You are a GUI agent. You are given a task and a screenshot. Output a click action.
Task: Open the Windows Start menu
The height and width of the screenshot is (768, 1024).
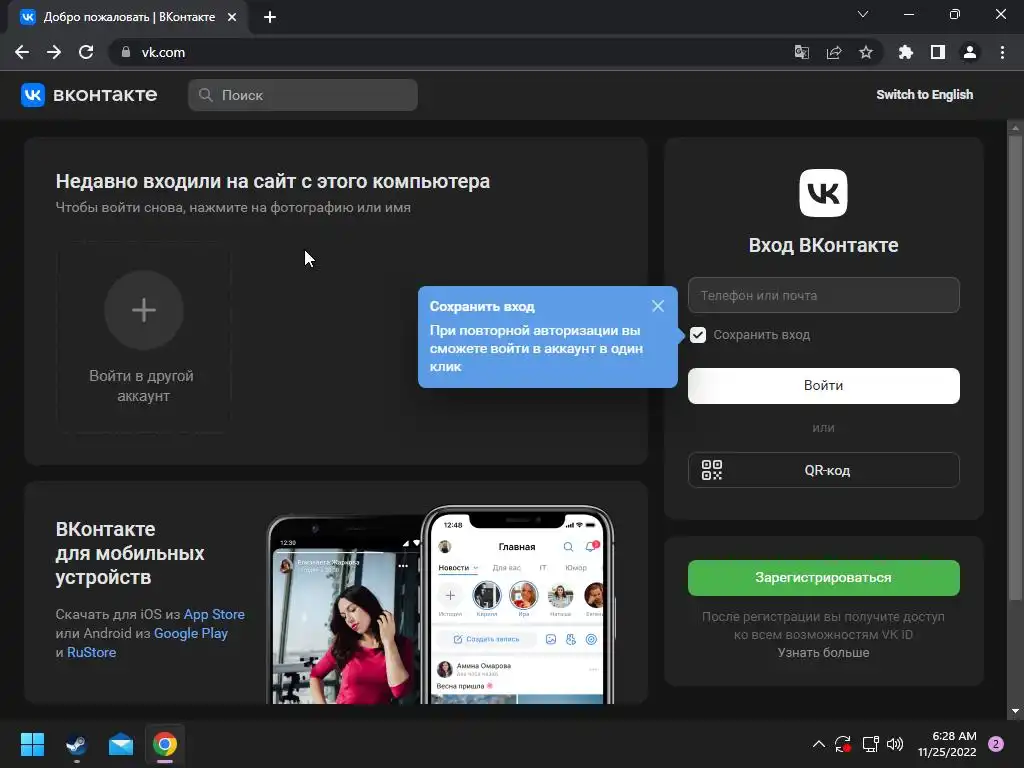click(x=32, y=744)
